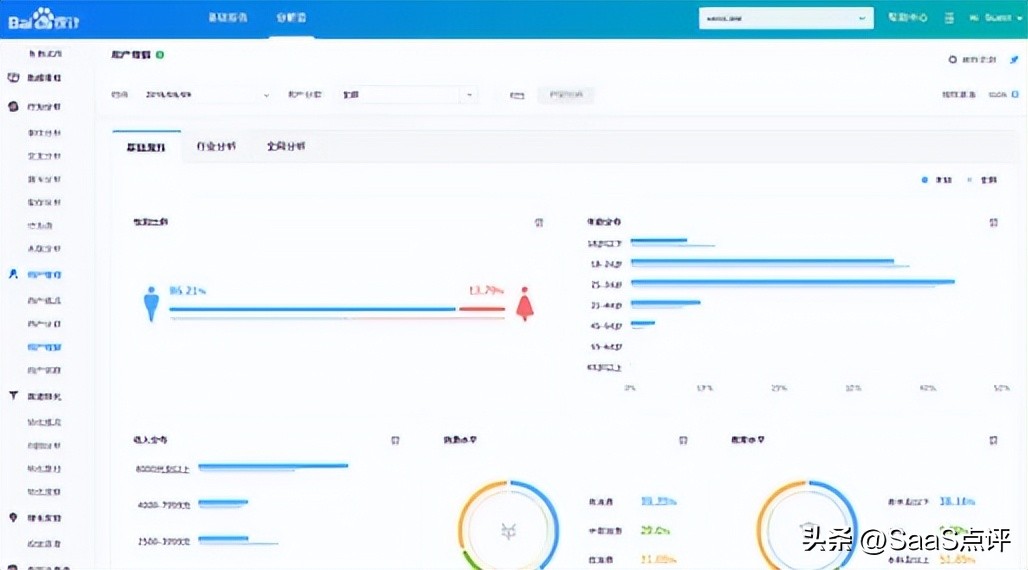Expand the income distribution chart with its corner icon
This screenshot has height=570, width=1028.
[395, 440]
